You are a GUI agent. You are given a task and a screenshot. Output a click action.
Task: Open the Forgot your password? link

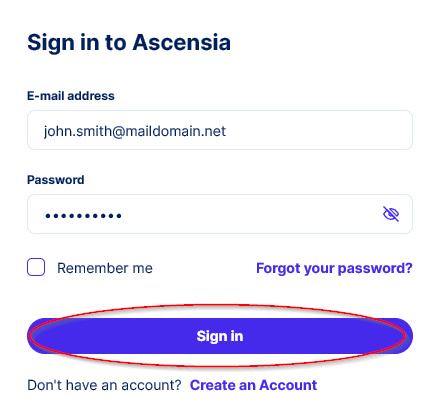pos(334,268)
